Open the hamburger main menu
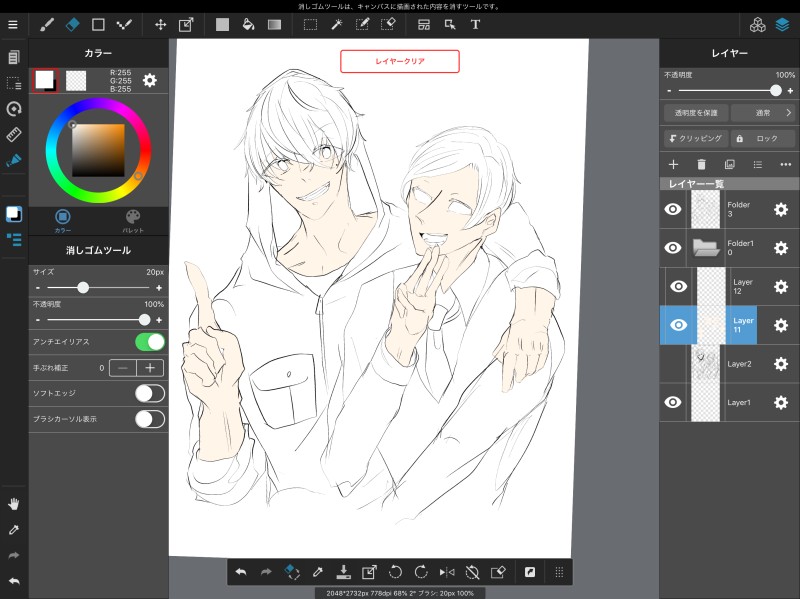 point(13,24)
